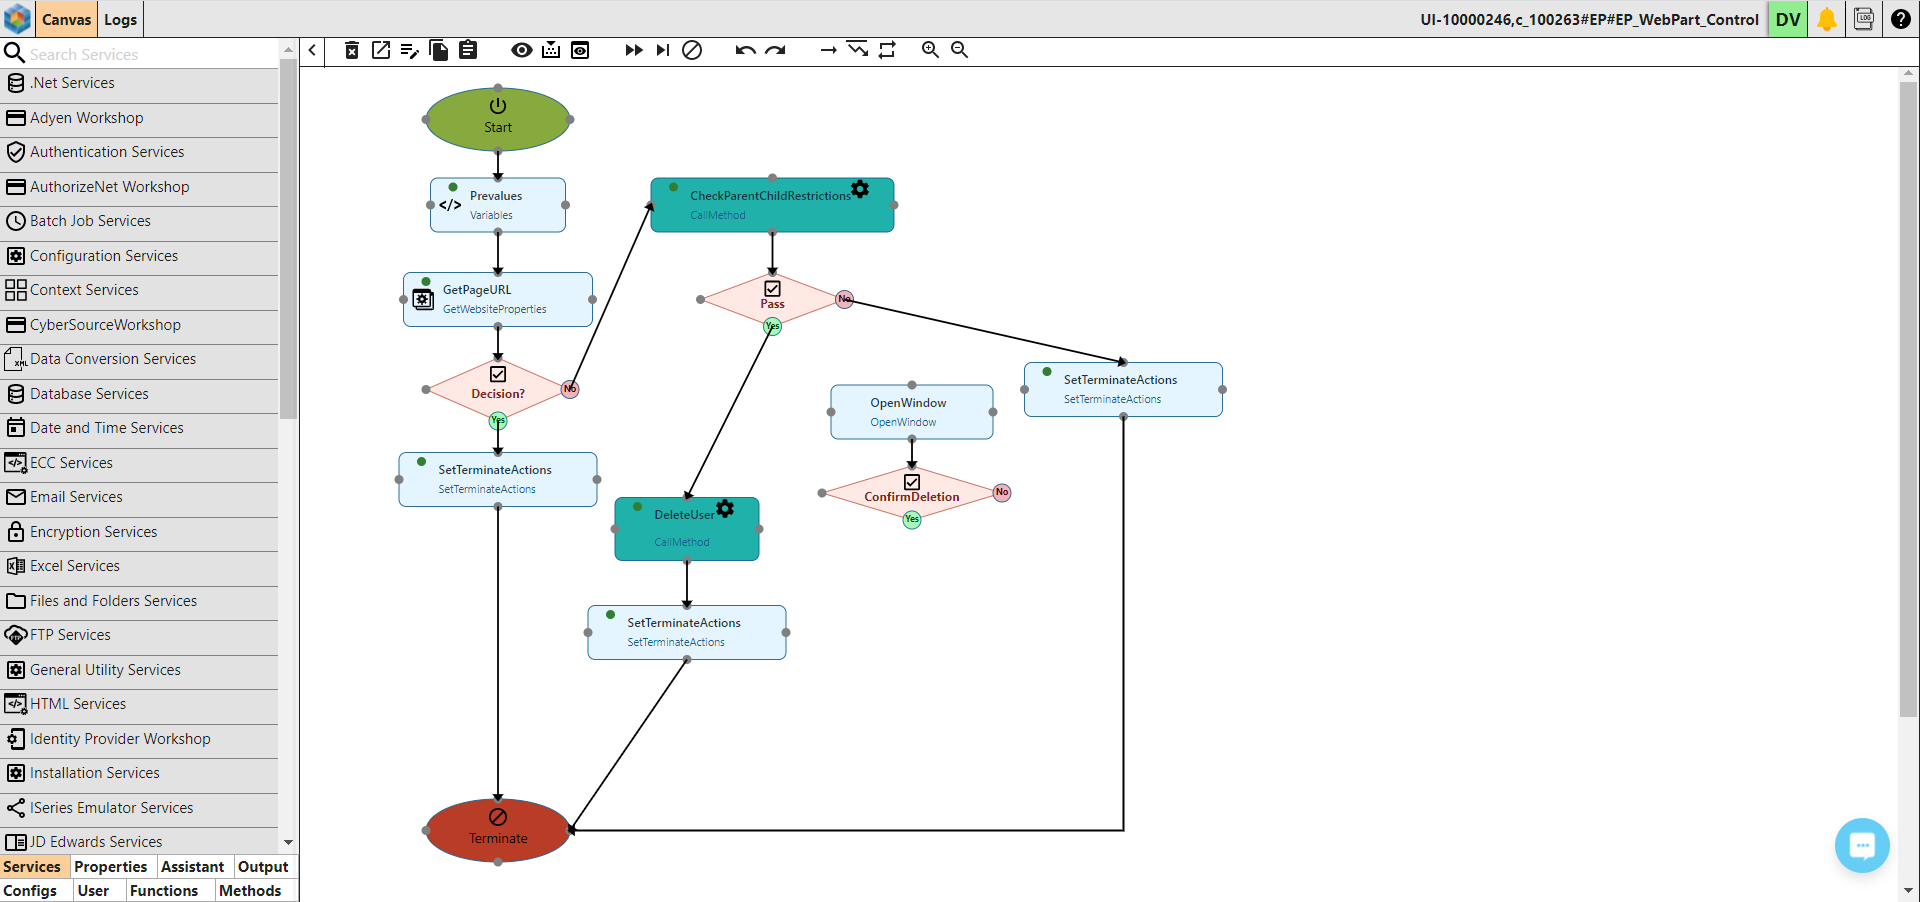Expand HTML Services category

(139, 704)
